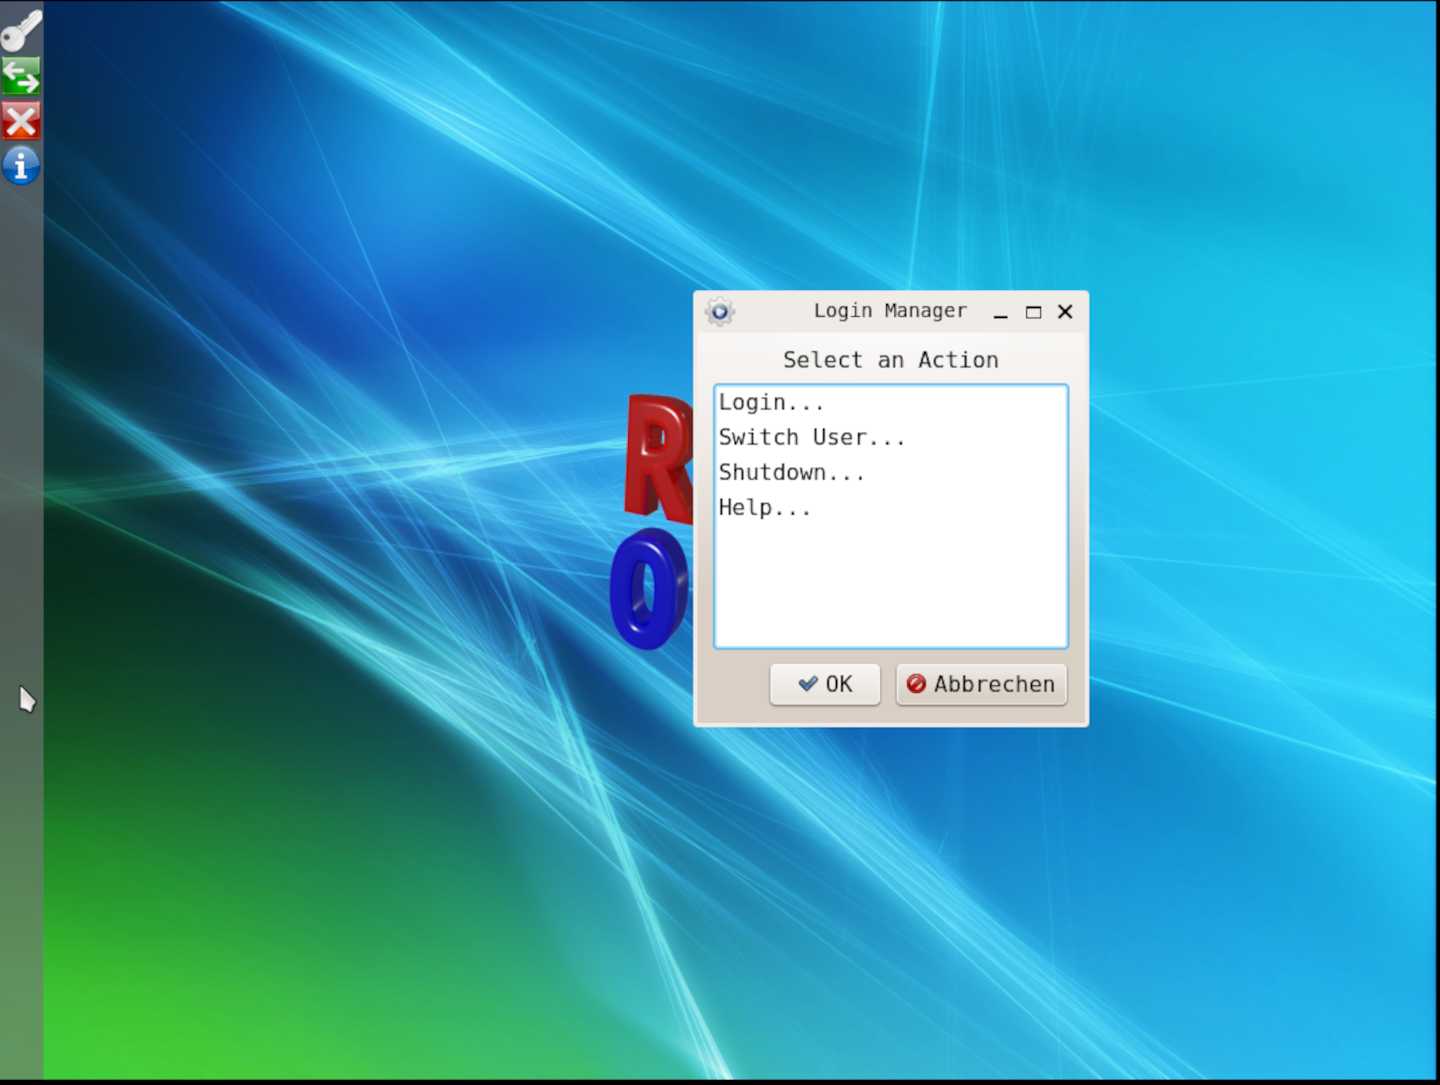The height and width of the screenshot is (1085, 1440).
Task: Click the green arrows switch user icon
Action: click(21, 76)
